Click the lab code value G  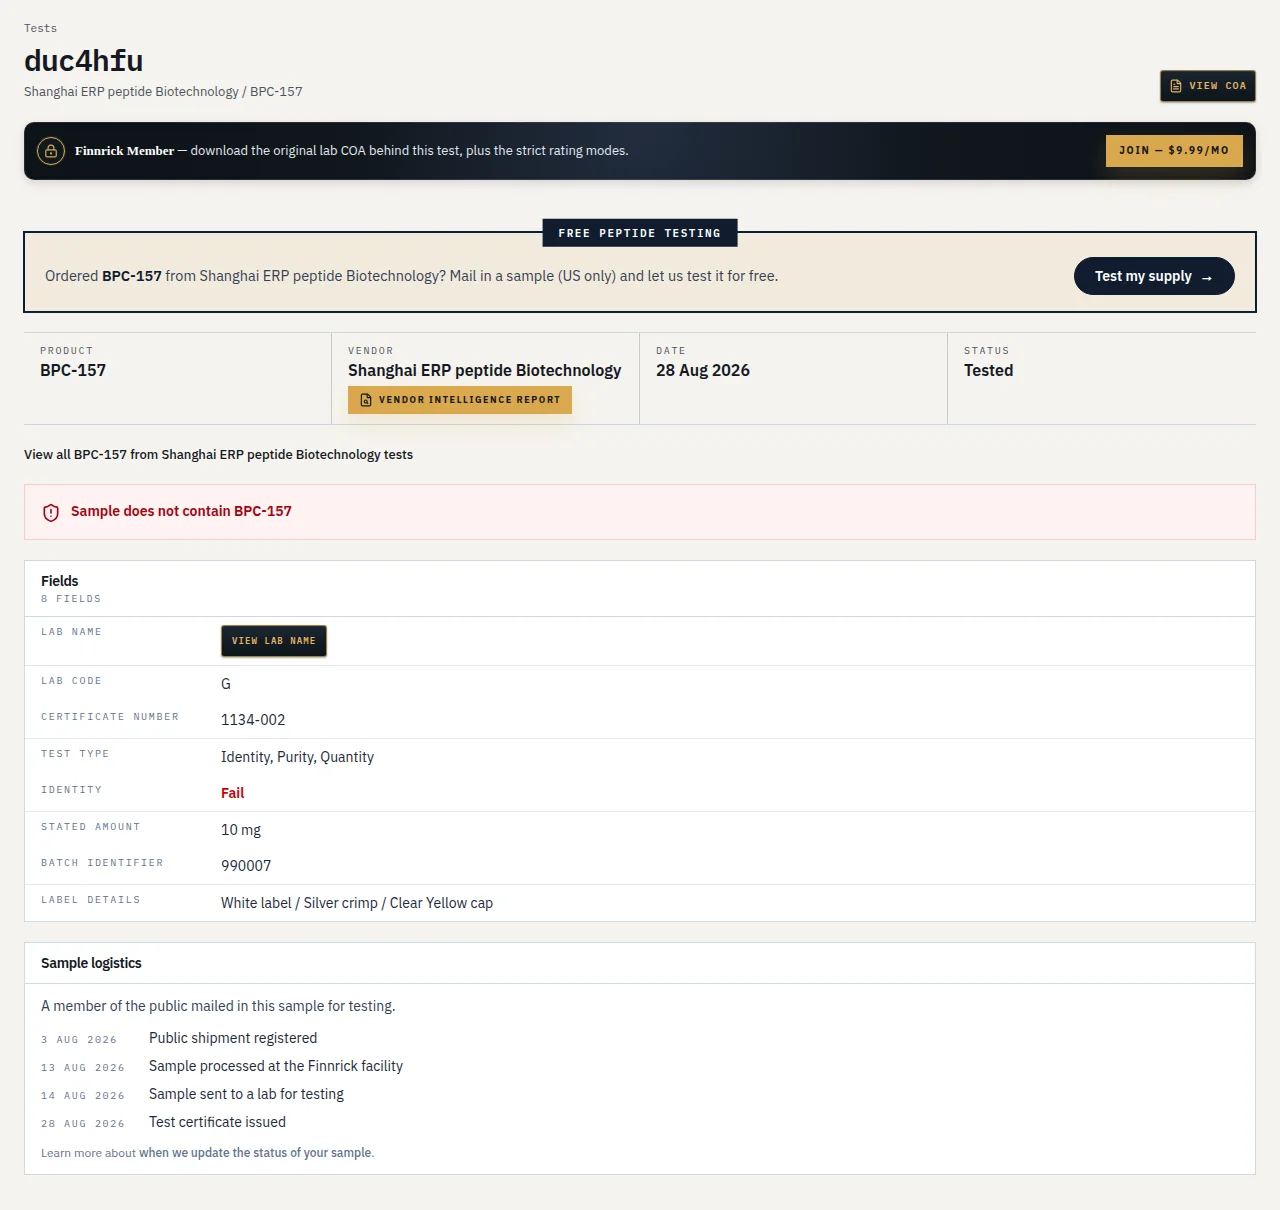tap(226, 684)
